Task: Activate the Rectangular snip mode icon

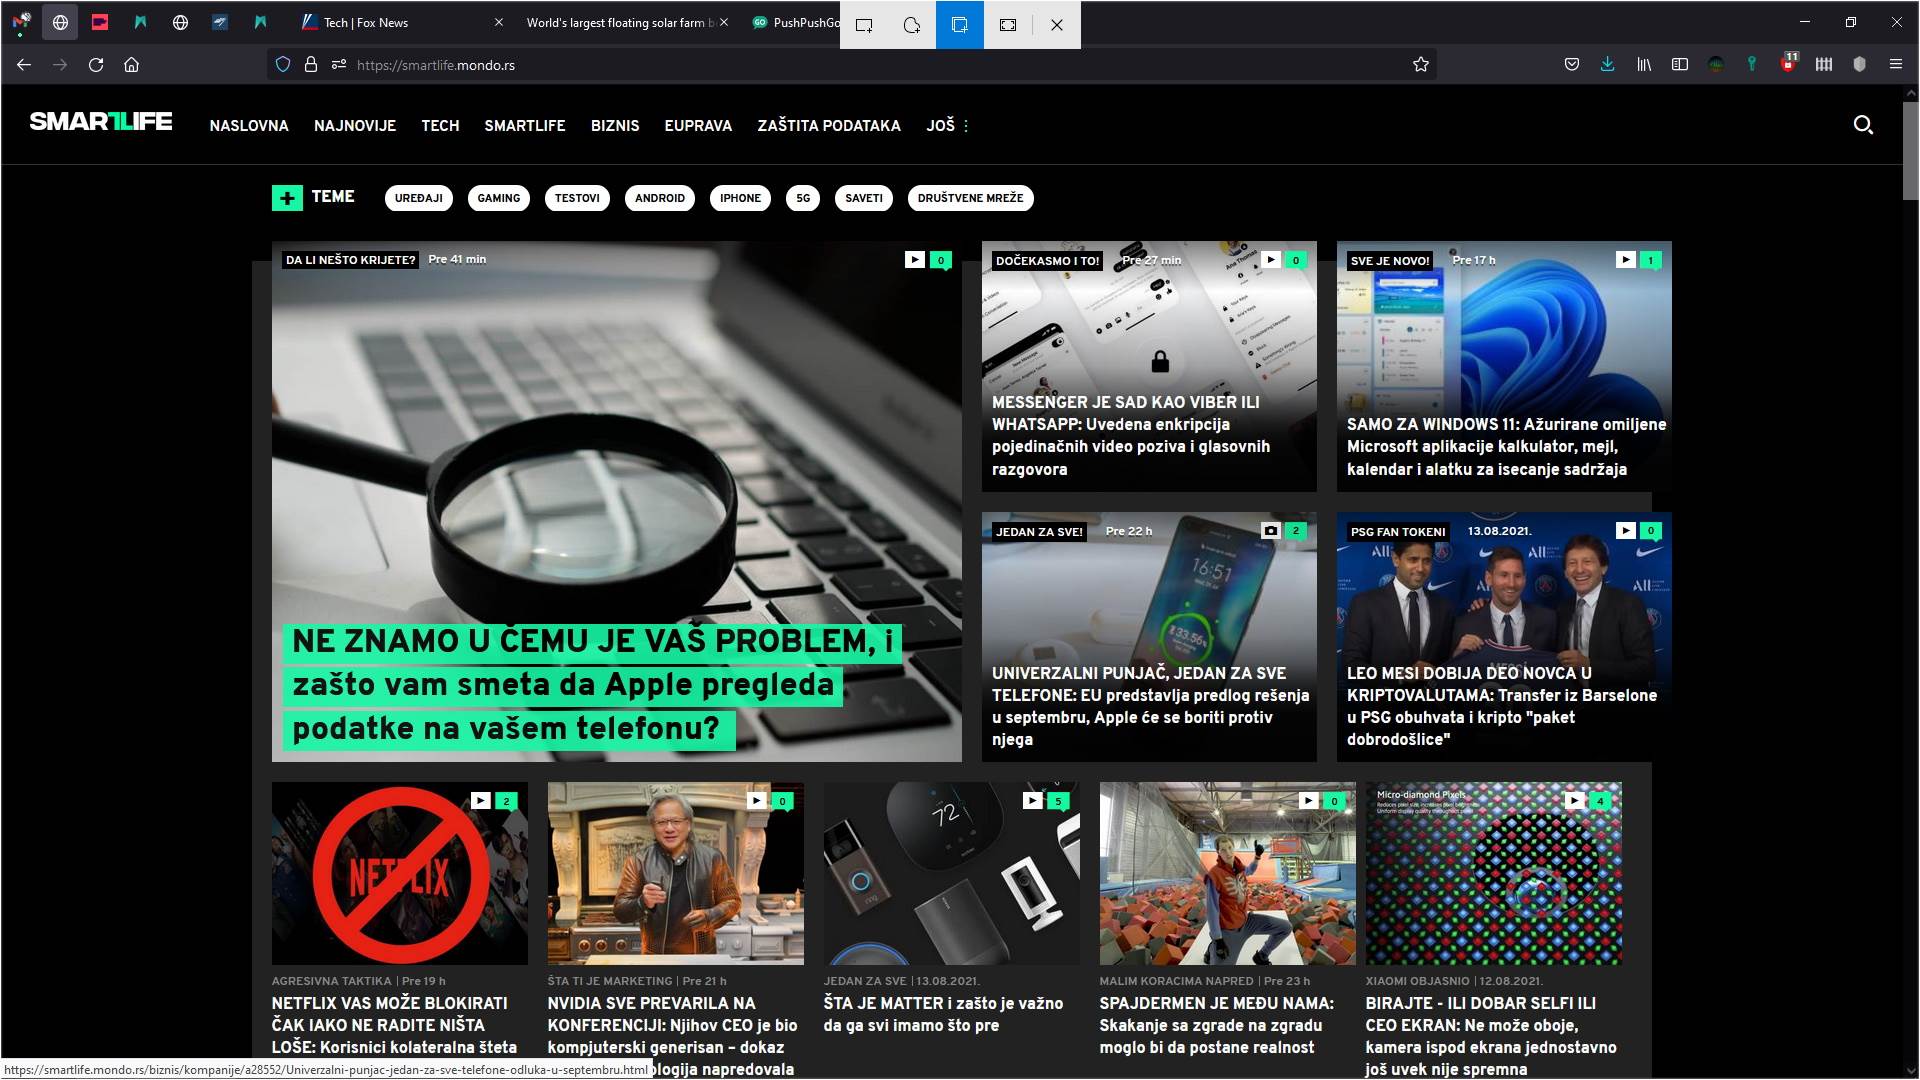Action: click(863, 24)
